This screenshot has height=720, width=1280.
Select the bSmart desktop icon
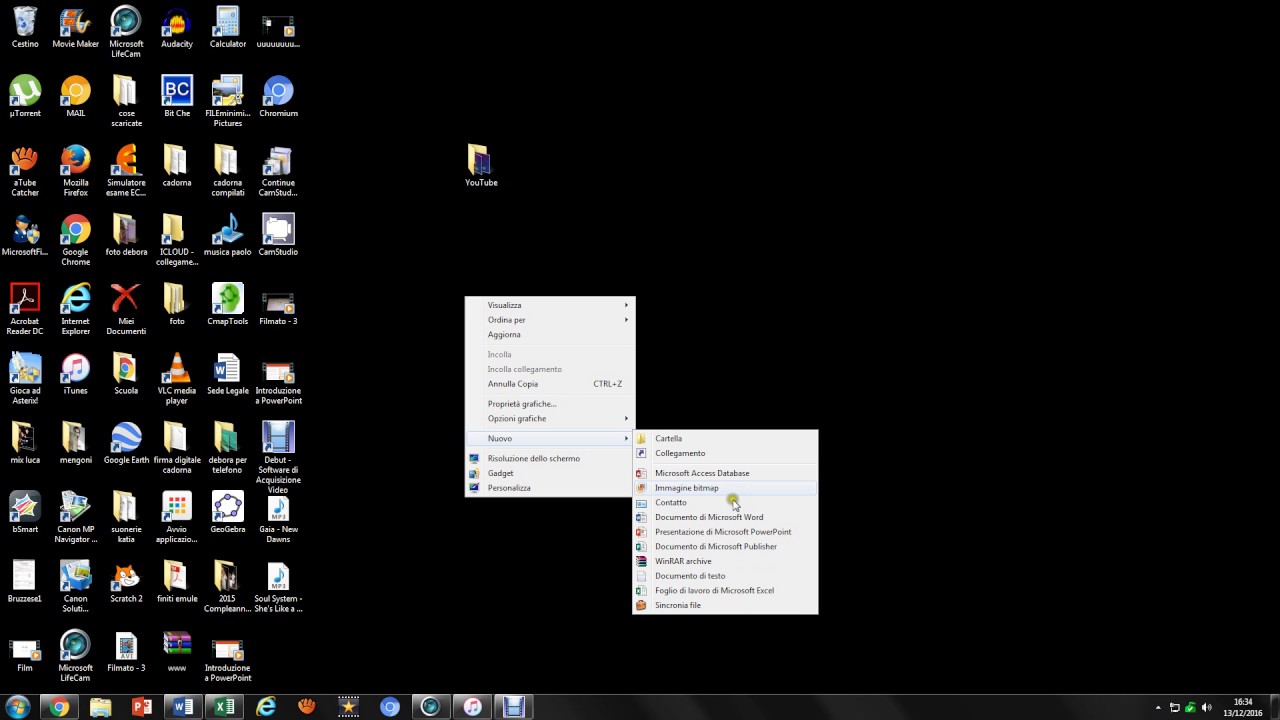[25, 512]
